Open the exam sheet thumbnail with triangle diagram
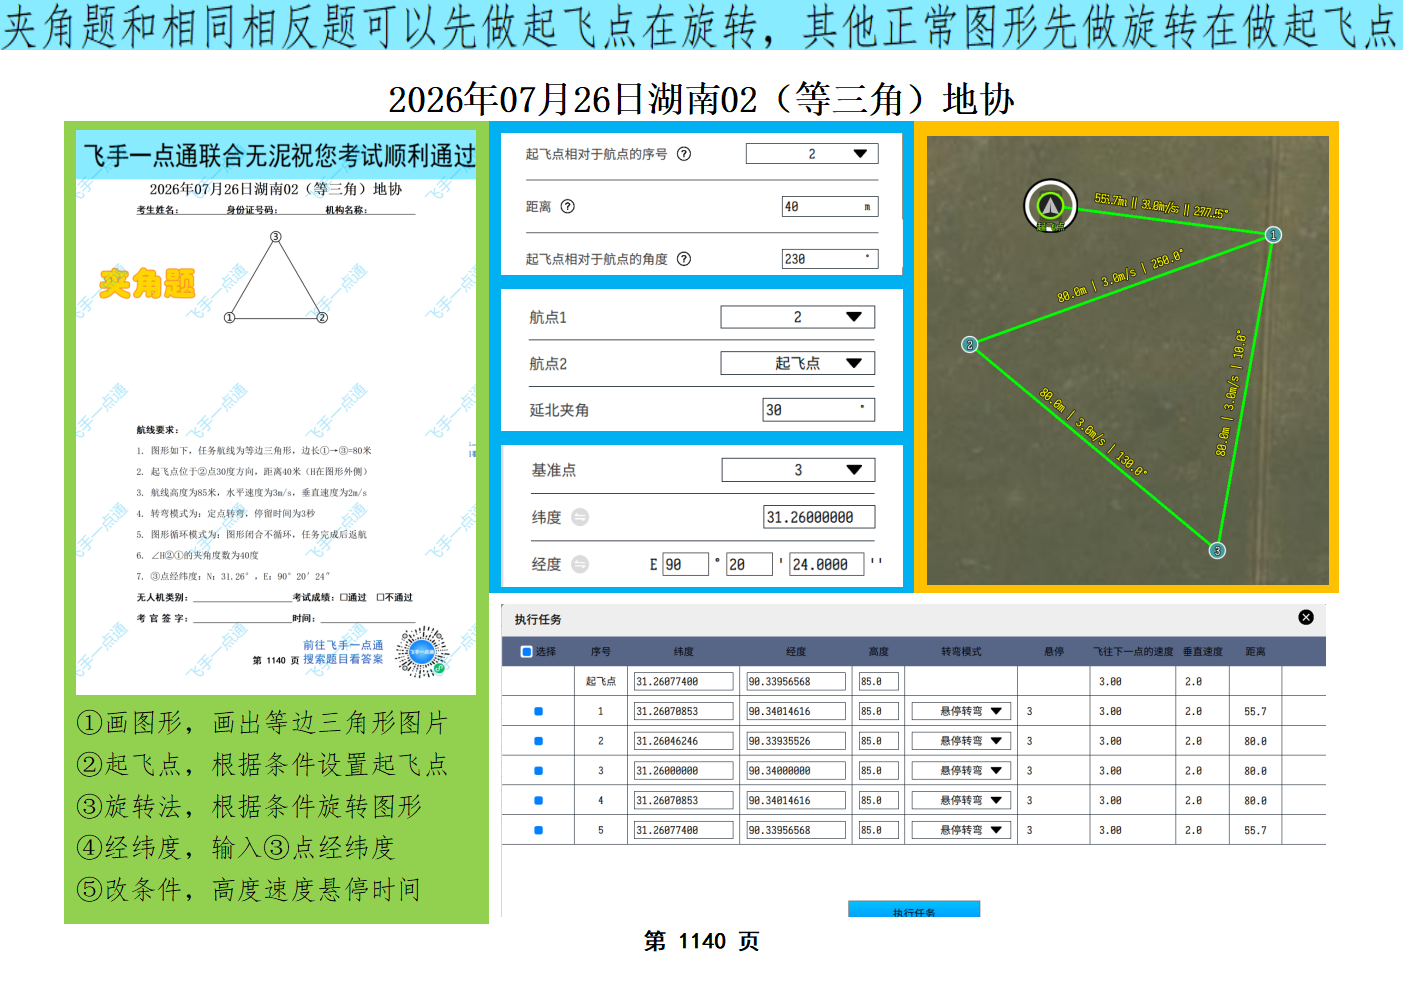1403x992 pixels. tap(276, 413)
